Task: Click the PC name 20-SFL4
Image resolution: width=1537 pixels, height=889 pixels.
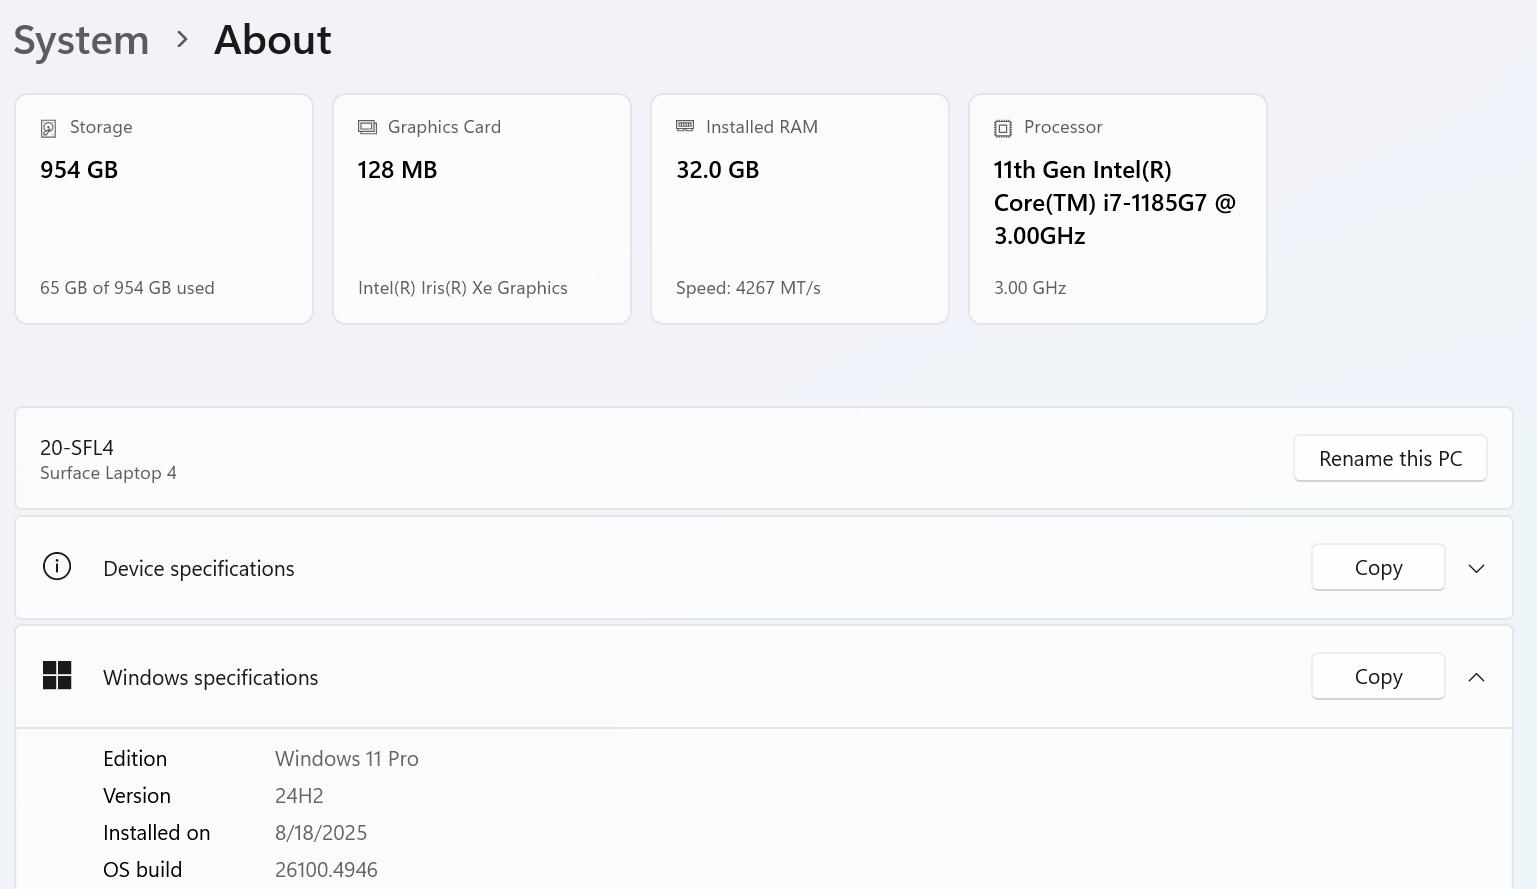Action: [x=77, y=447]
